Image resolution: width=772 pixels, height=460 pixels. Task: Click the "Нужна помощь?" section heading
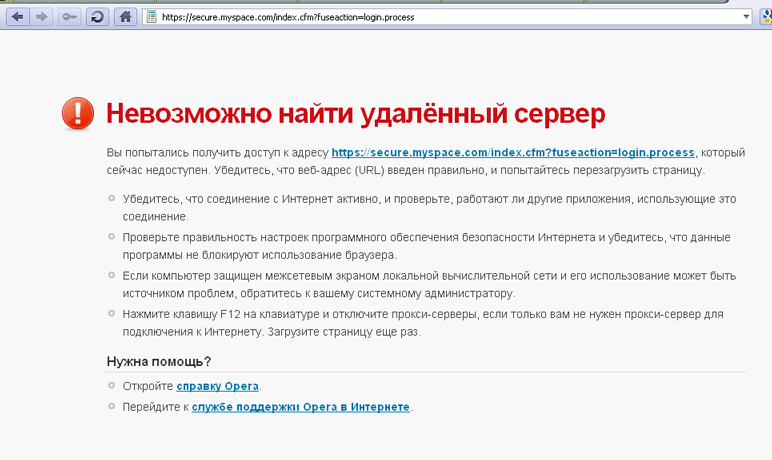point(159,361)
